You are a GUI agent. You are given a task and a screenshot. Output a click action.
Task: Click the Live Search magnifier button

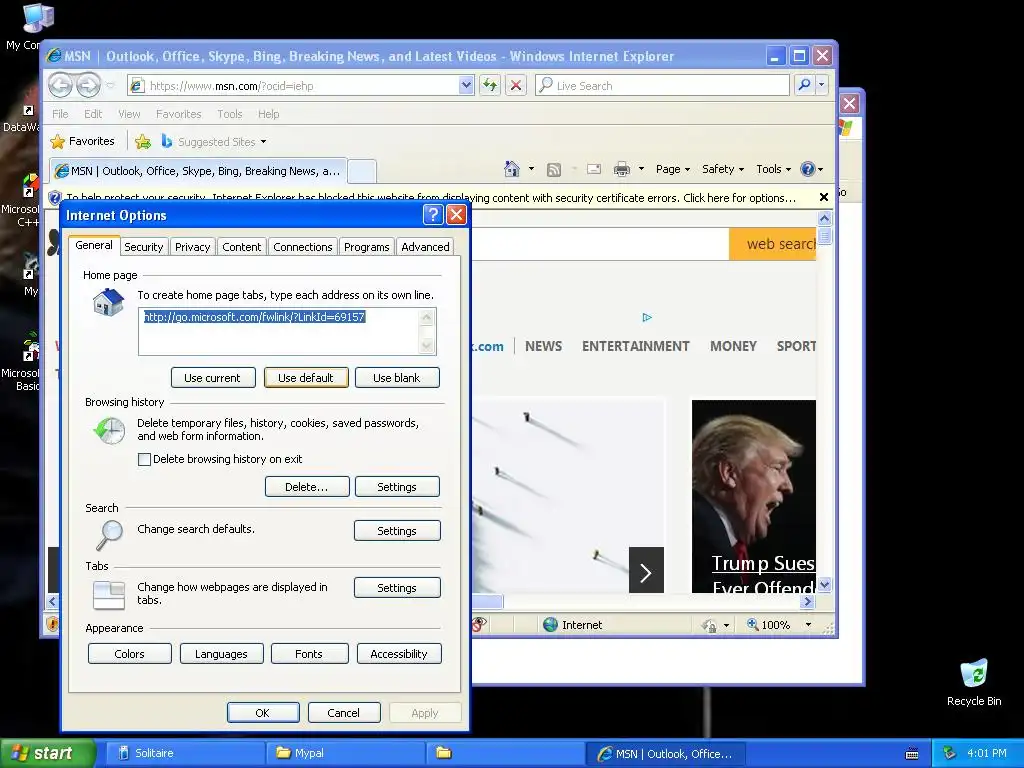coord(805,85)
